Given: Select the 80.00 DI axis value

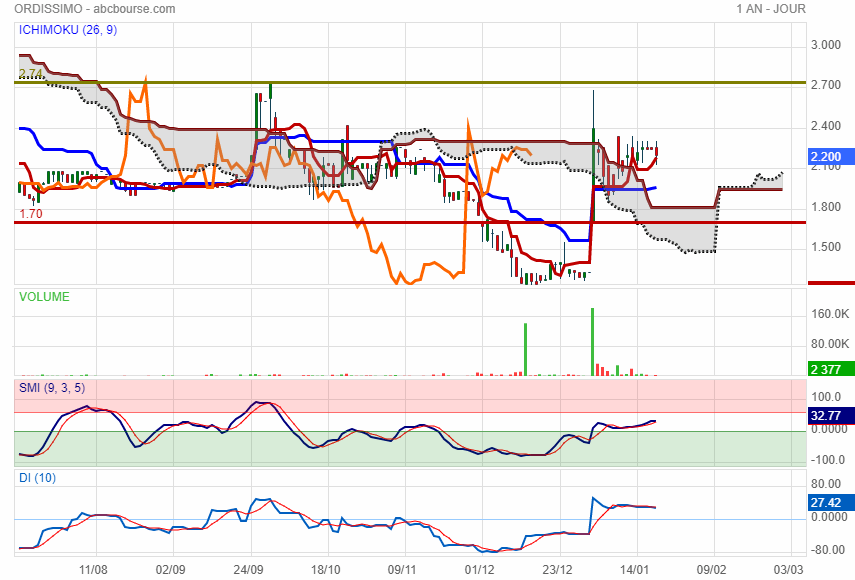Looking at the screenshot, I should pos(826,484).
